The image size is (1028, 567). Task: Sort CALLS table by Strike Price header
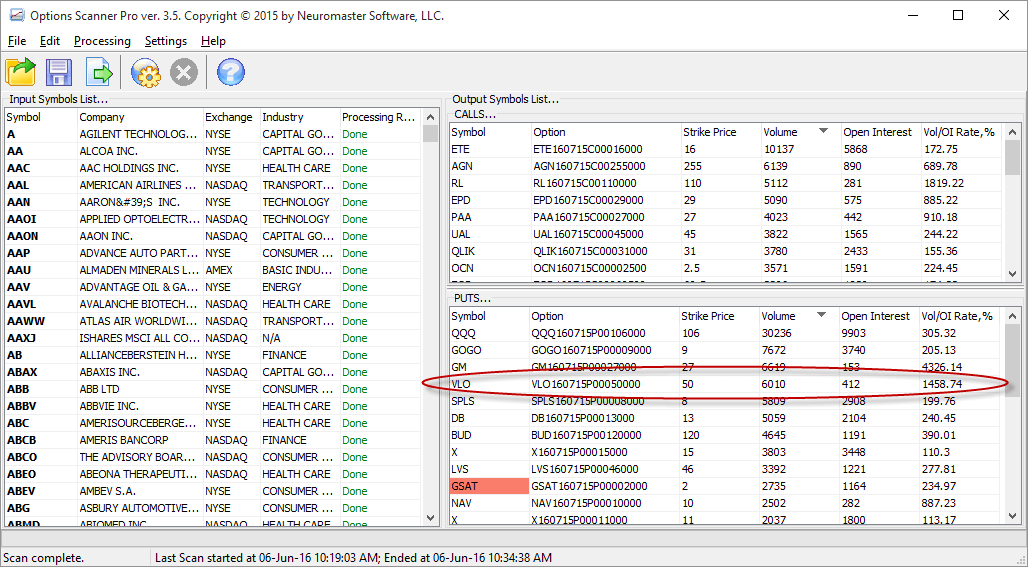pos(721,132)
